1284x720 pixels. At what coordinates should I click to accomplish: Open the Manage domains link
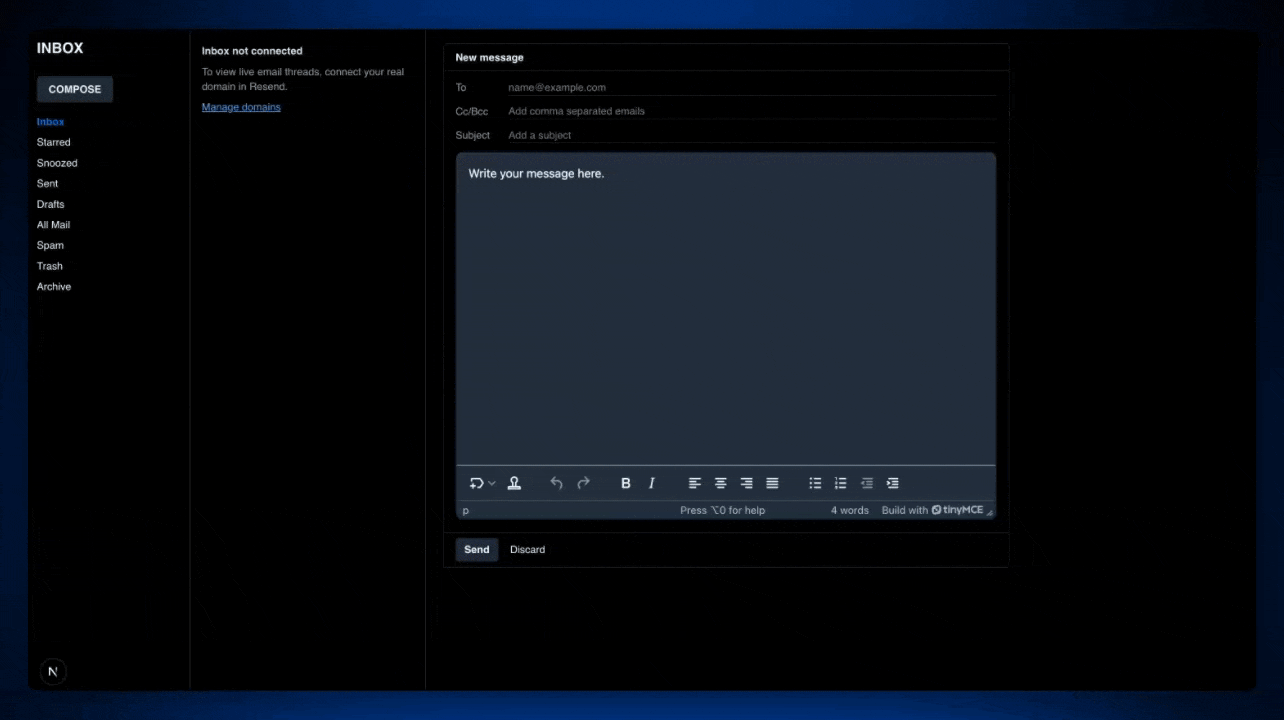241,107
